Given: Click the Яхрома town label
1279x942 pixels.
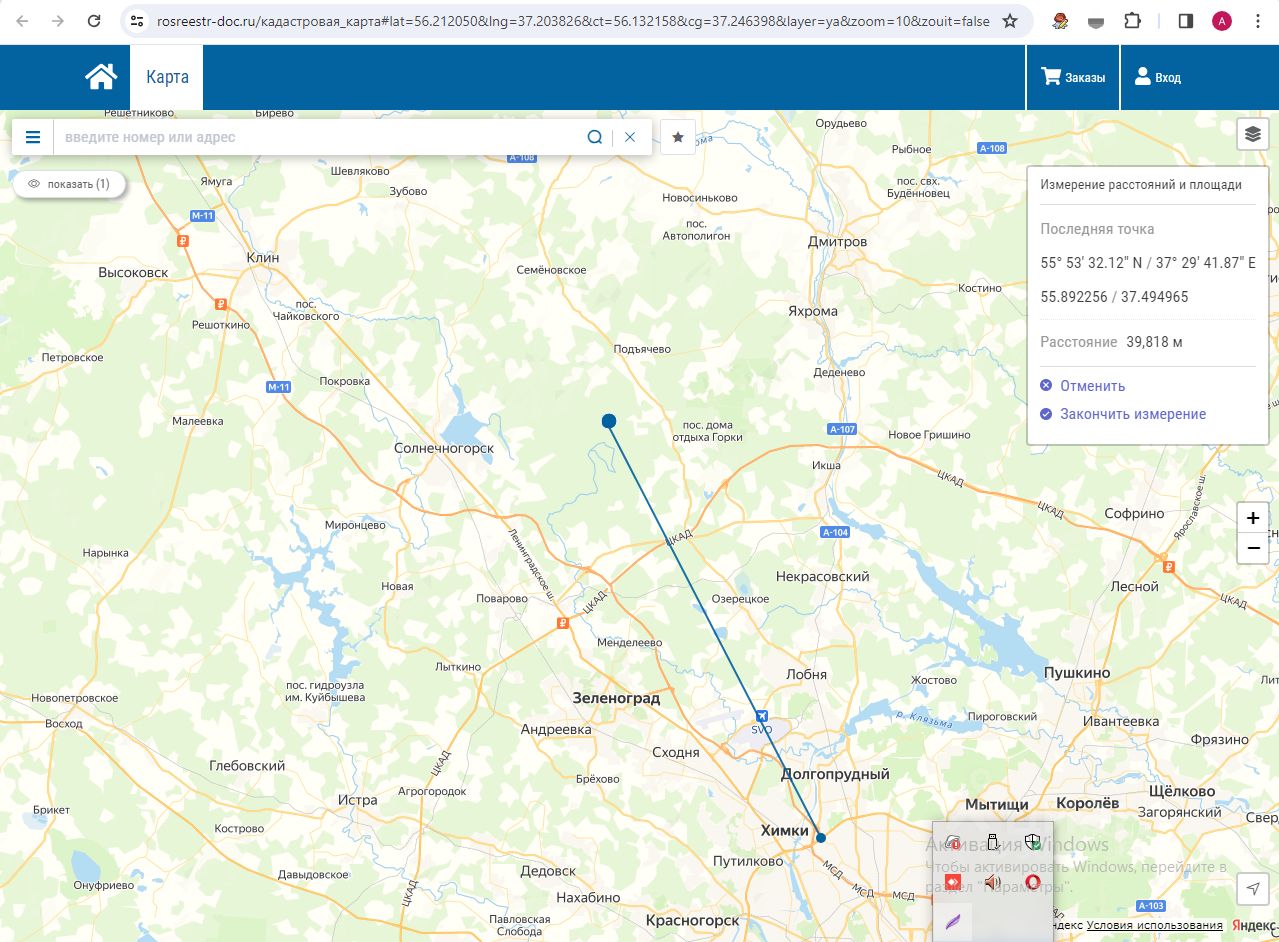Looking at the screenshot, I should click(x=813, y=311).
